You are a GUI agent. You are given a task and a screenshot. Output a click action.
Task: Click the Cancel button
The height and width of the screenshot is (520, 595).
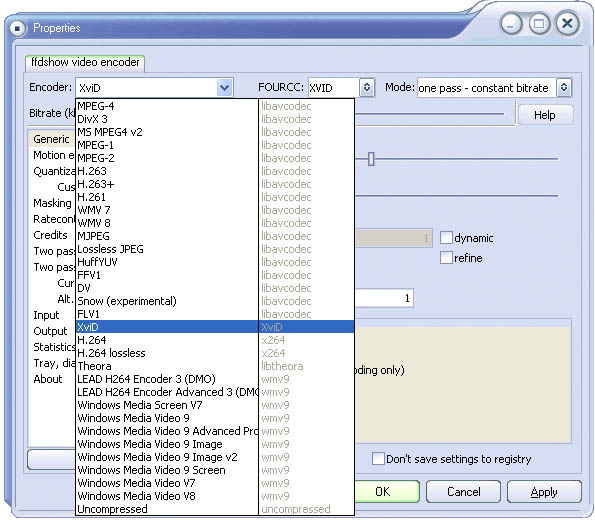click(463, 492)
